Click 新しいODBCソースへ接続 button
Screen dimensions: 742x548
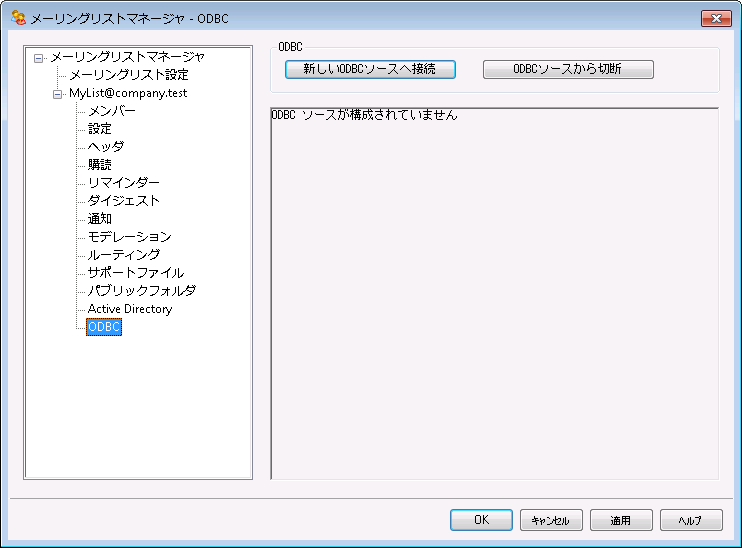[x=370, y=69]
